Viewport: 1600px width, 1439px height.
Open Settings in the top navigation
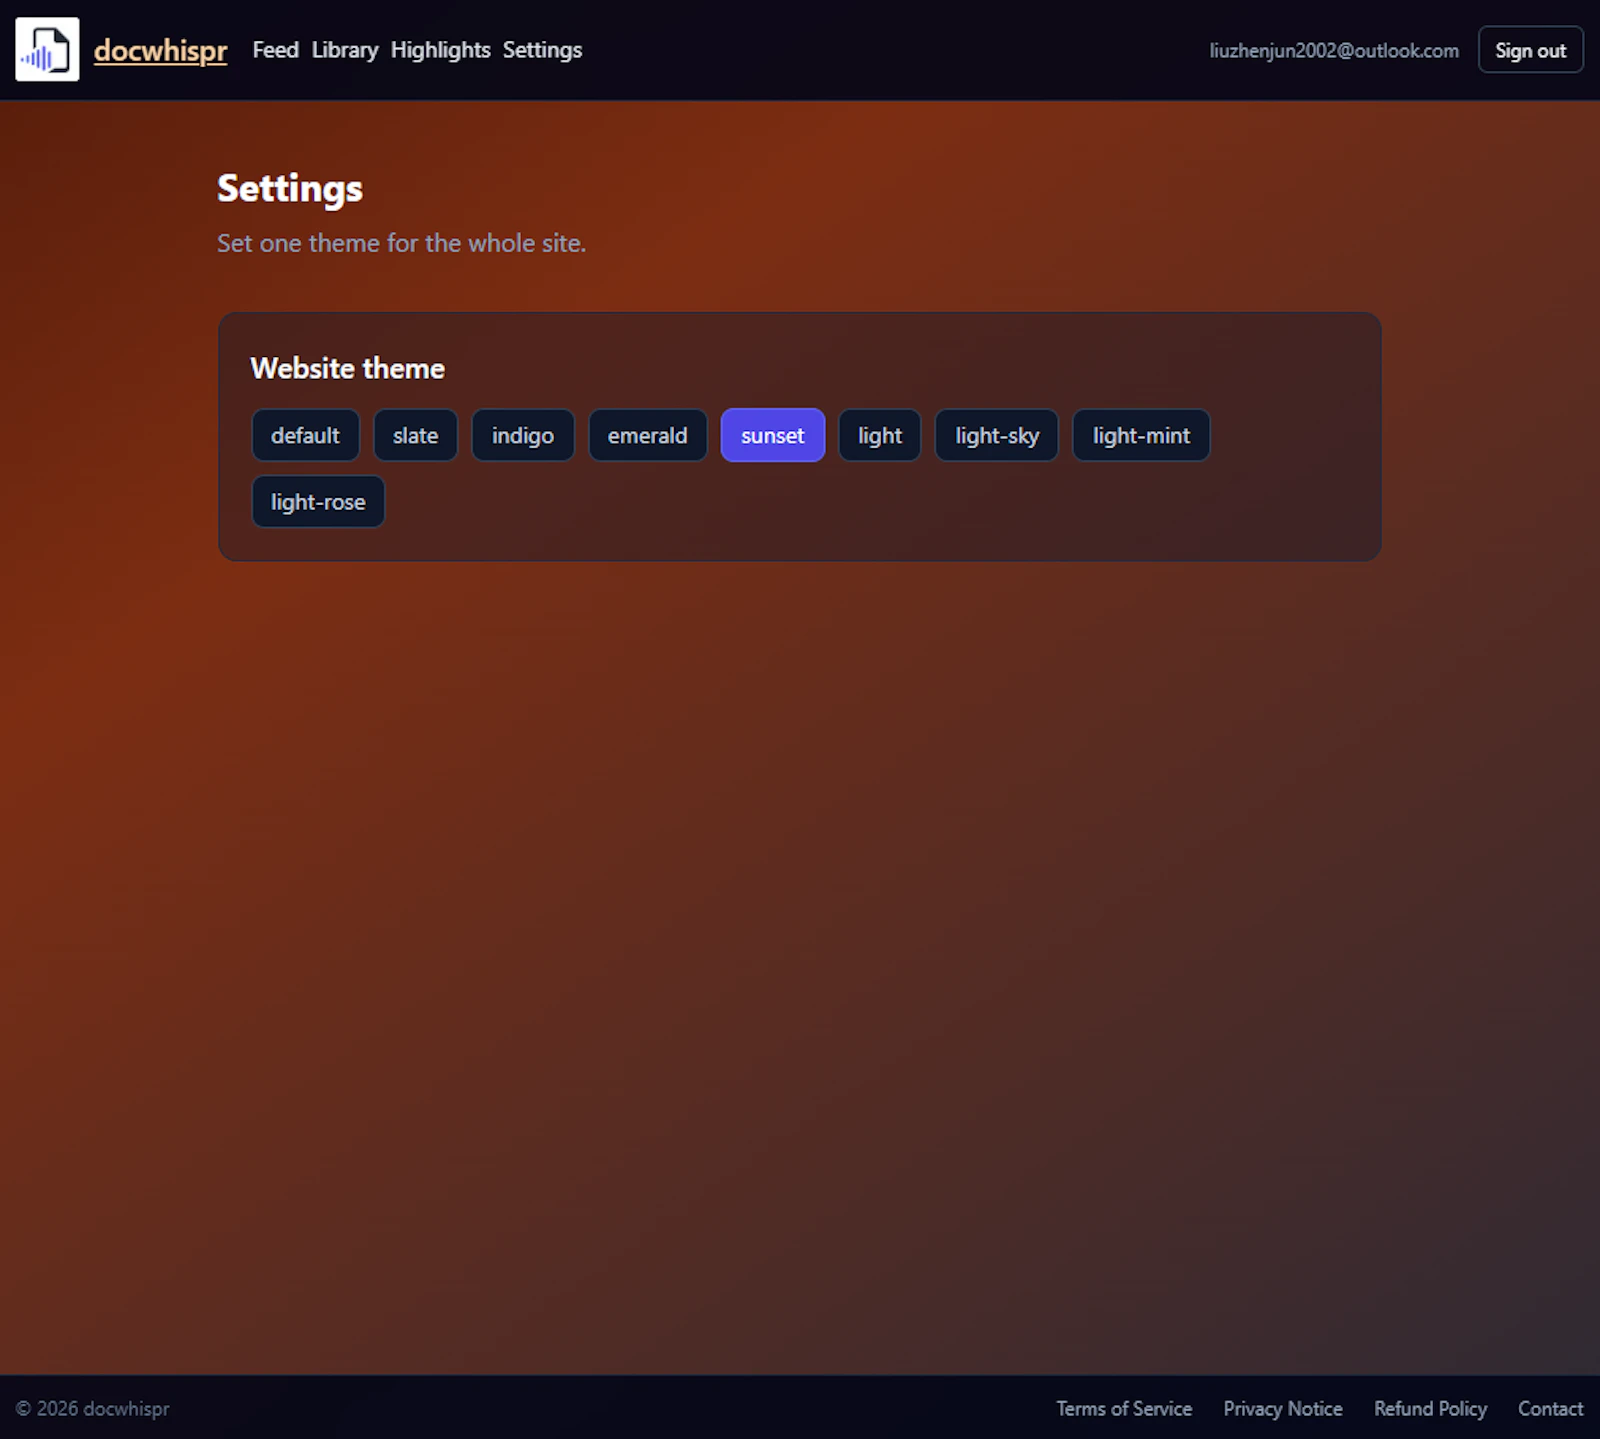pos(542,50)
